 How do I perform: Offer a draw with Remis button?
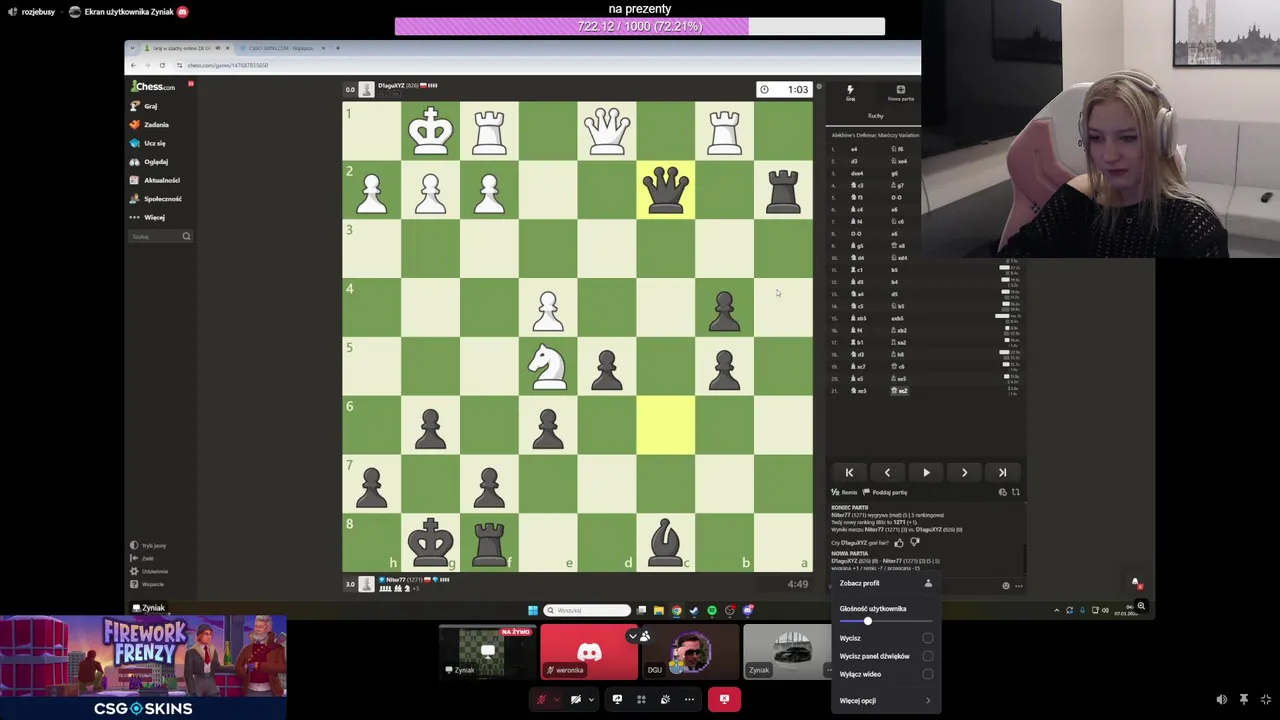point(845,492)
